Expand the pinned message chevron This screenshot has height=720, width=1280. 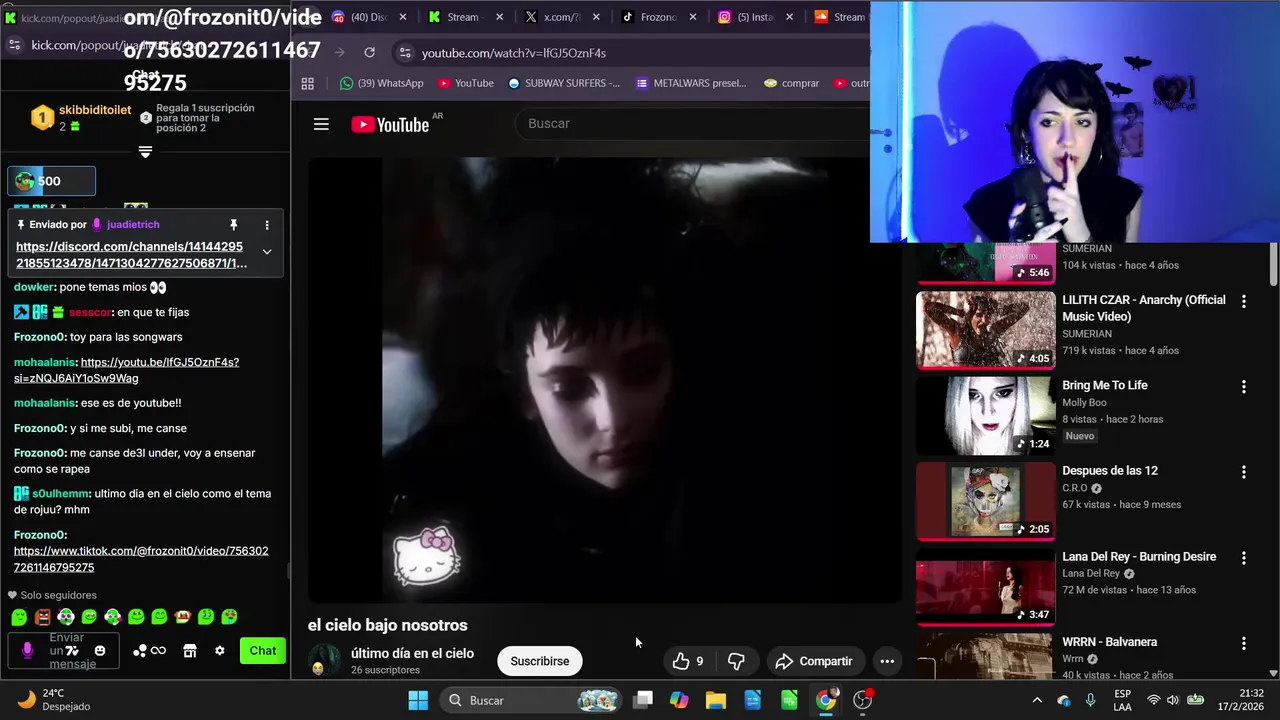coord(267,252)
